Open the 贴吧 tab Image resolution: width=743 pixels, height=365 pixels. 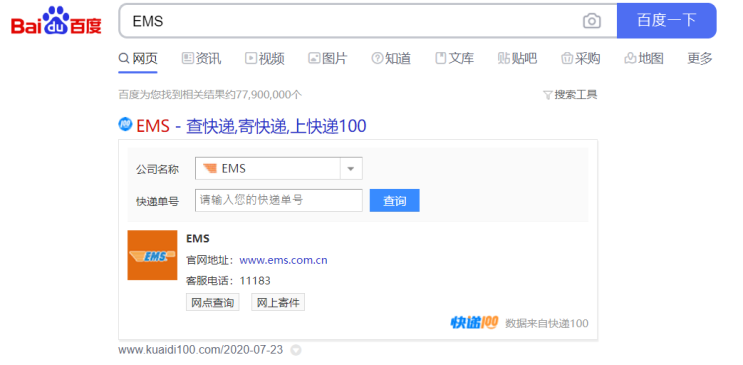pos(517,59)
